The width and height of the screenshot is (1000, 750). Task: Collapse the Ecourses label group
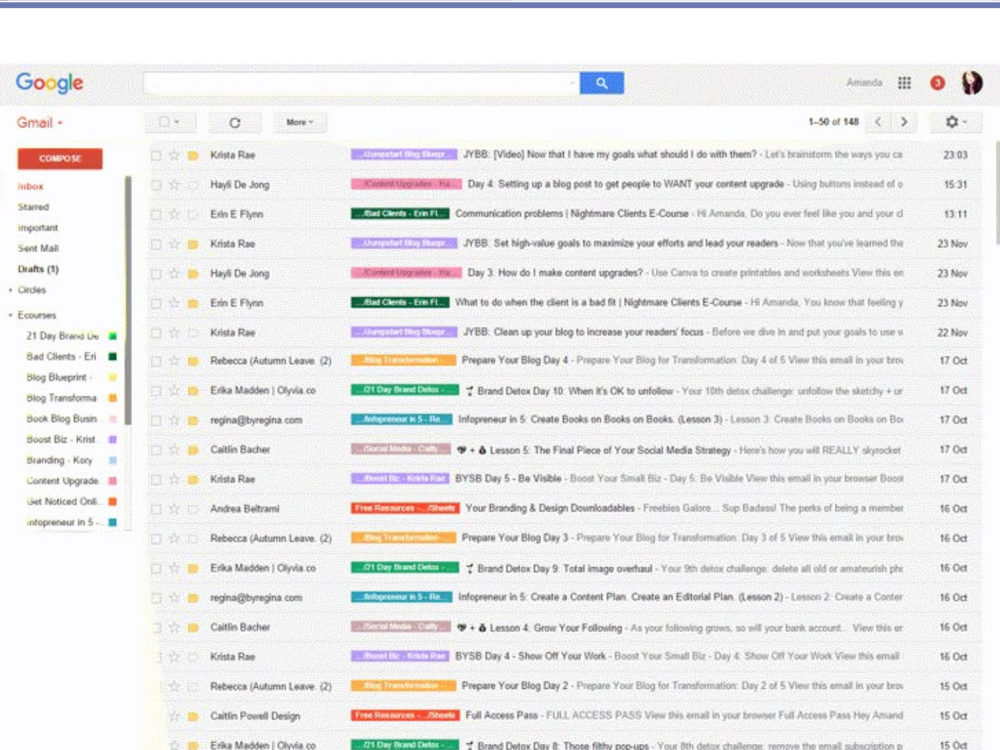[x=11, y=315]
